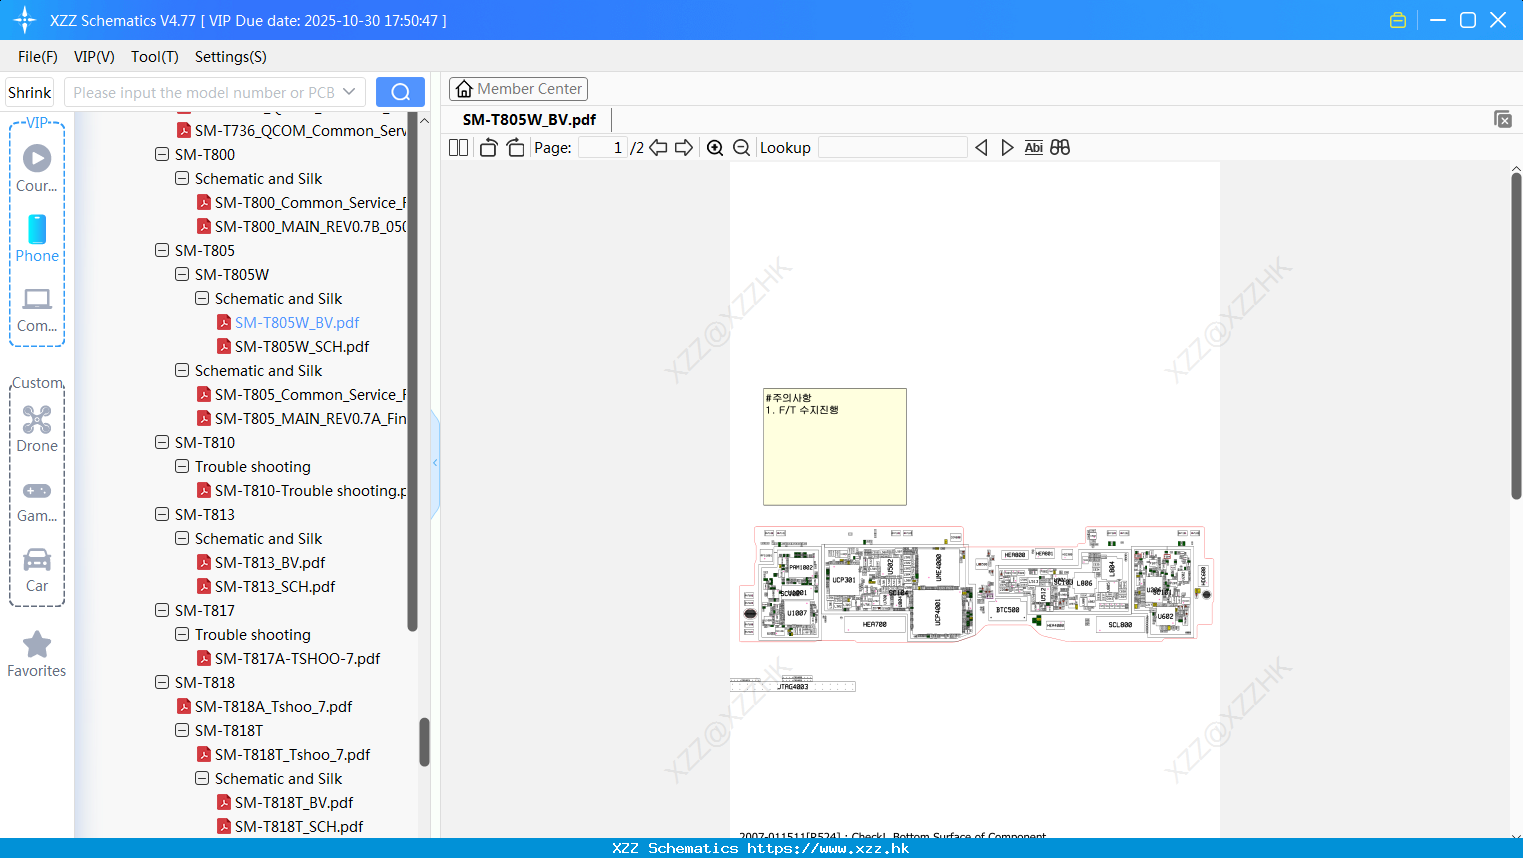The height and width of the screenshot is (858, 1523).
Task: Toggle match case Abi icon
Action: (x=1034, y=147)
